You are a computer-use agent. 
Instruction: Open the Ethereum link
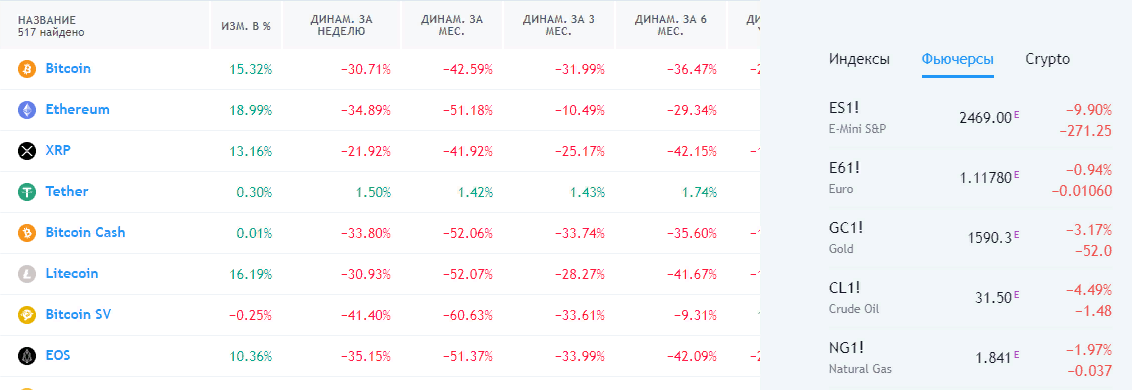click(x=77, y=110)
